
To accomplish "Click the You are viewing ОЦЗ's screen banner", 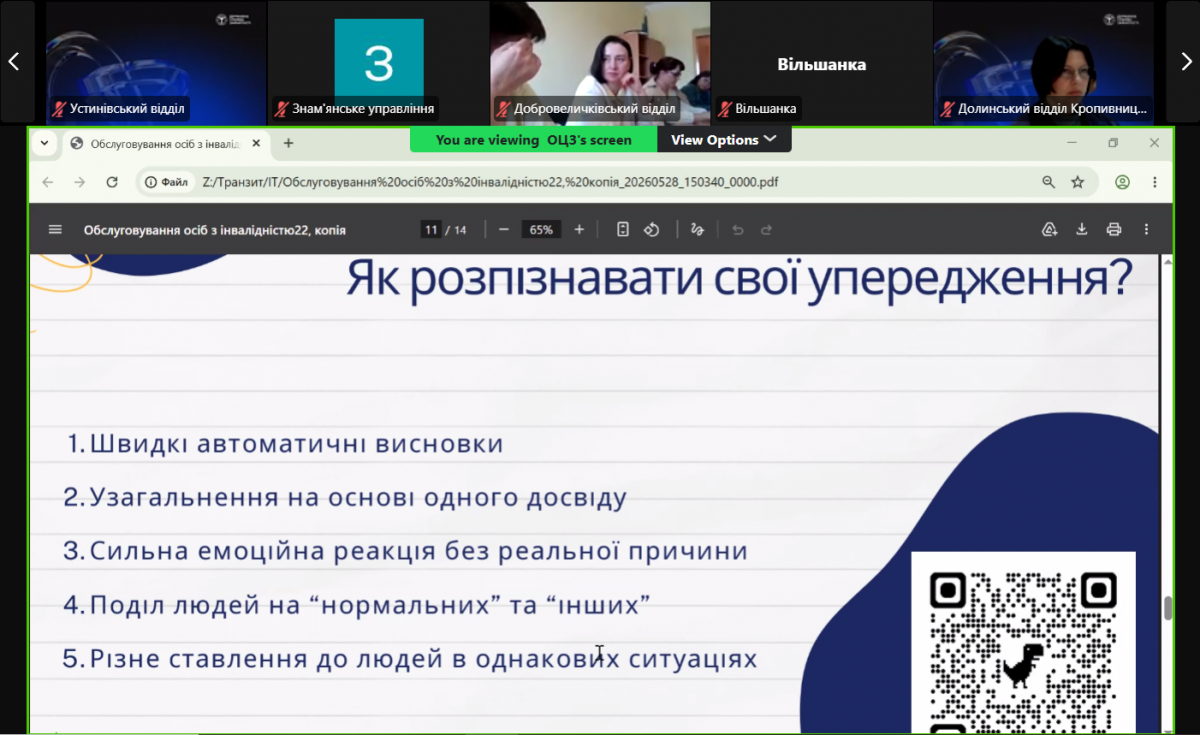I will pyautogui.click(x=534, y=140).
